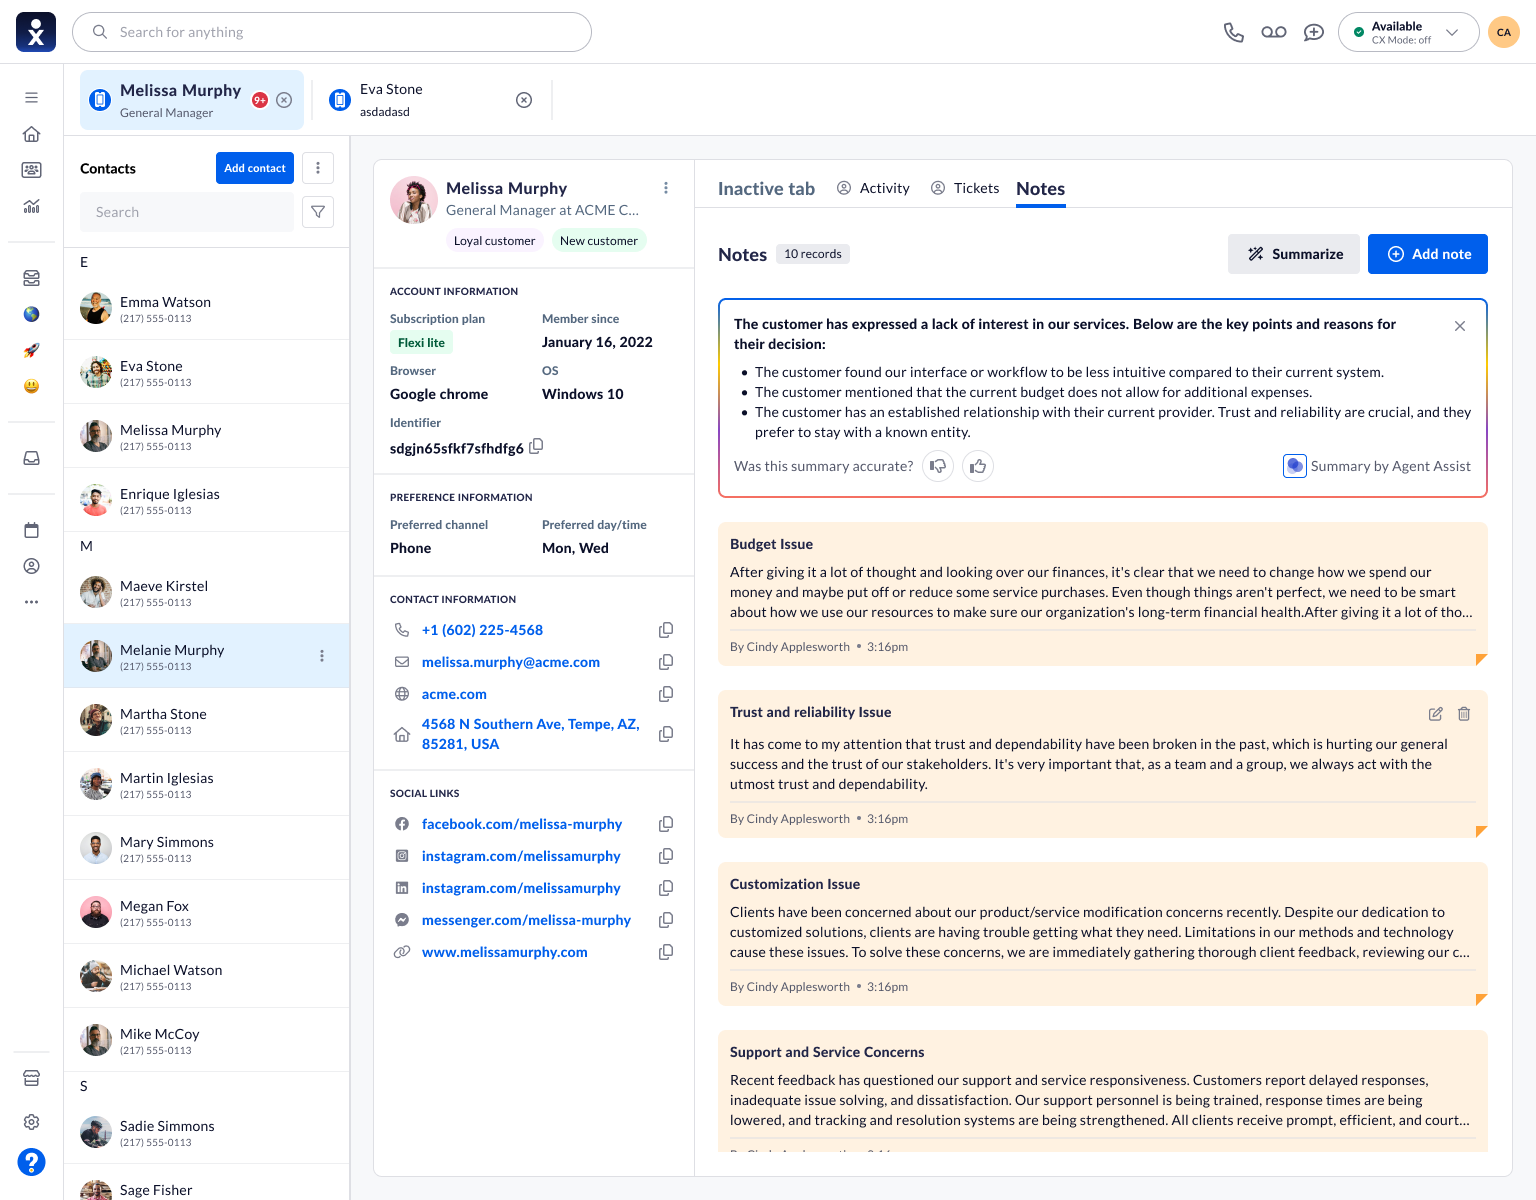Click the Add contact button

(x=255, y=168)
